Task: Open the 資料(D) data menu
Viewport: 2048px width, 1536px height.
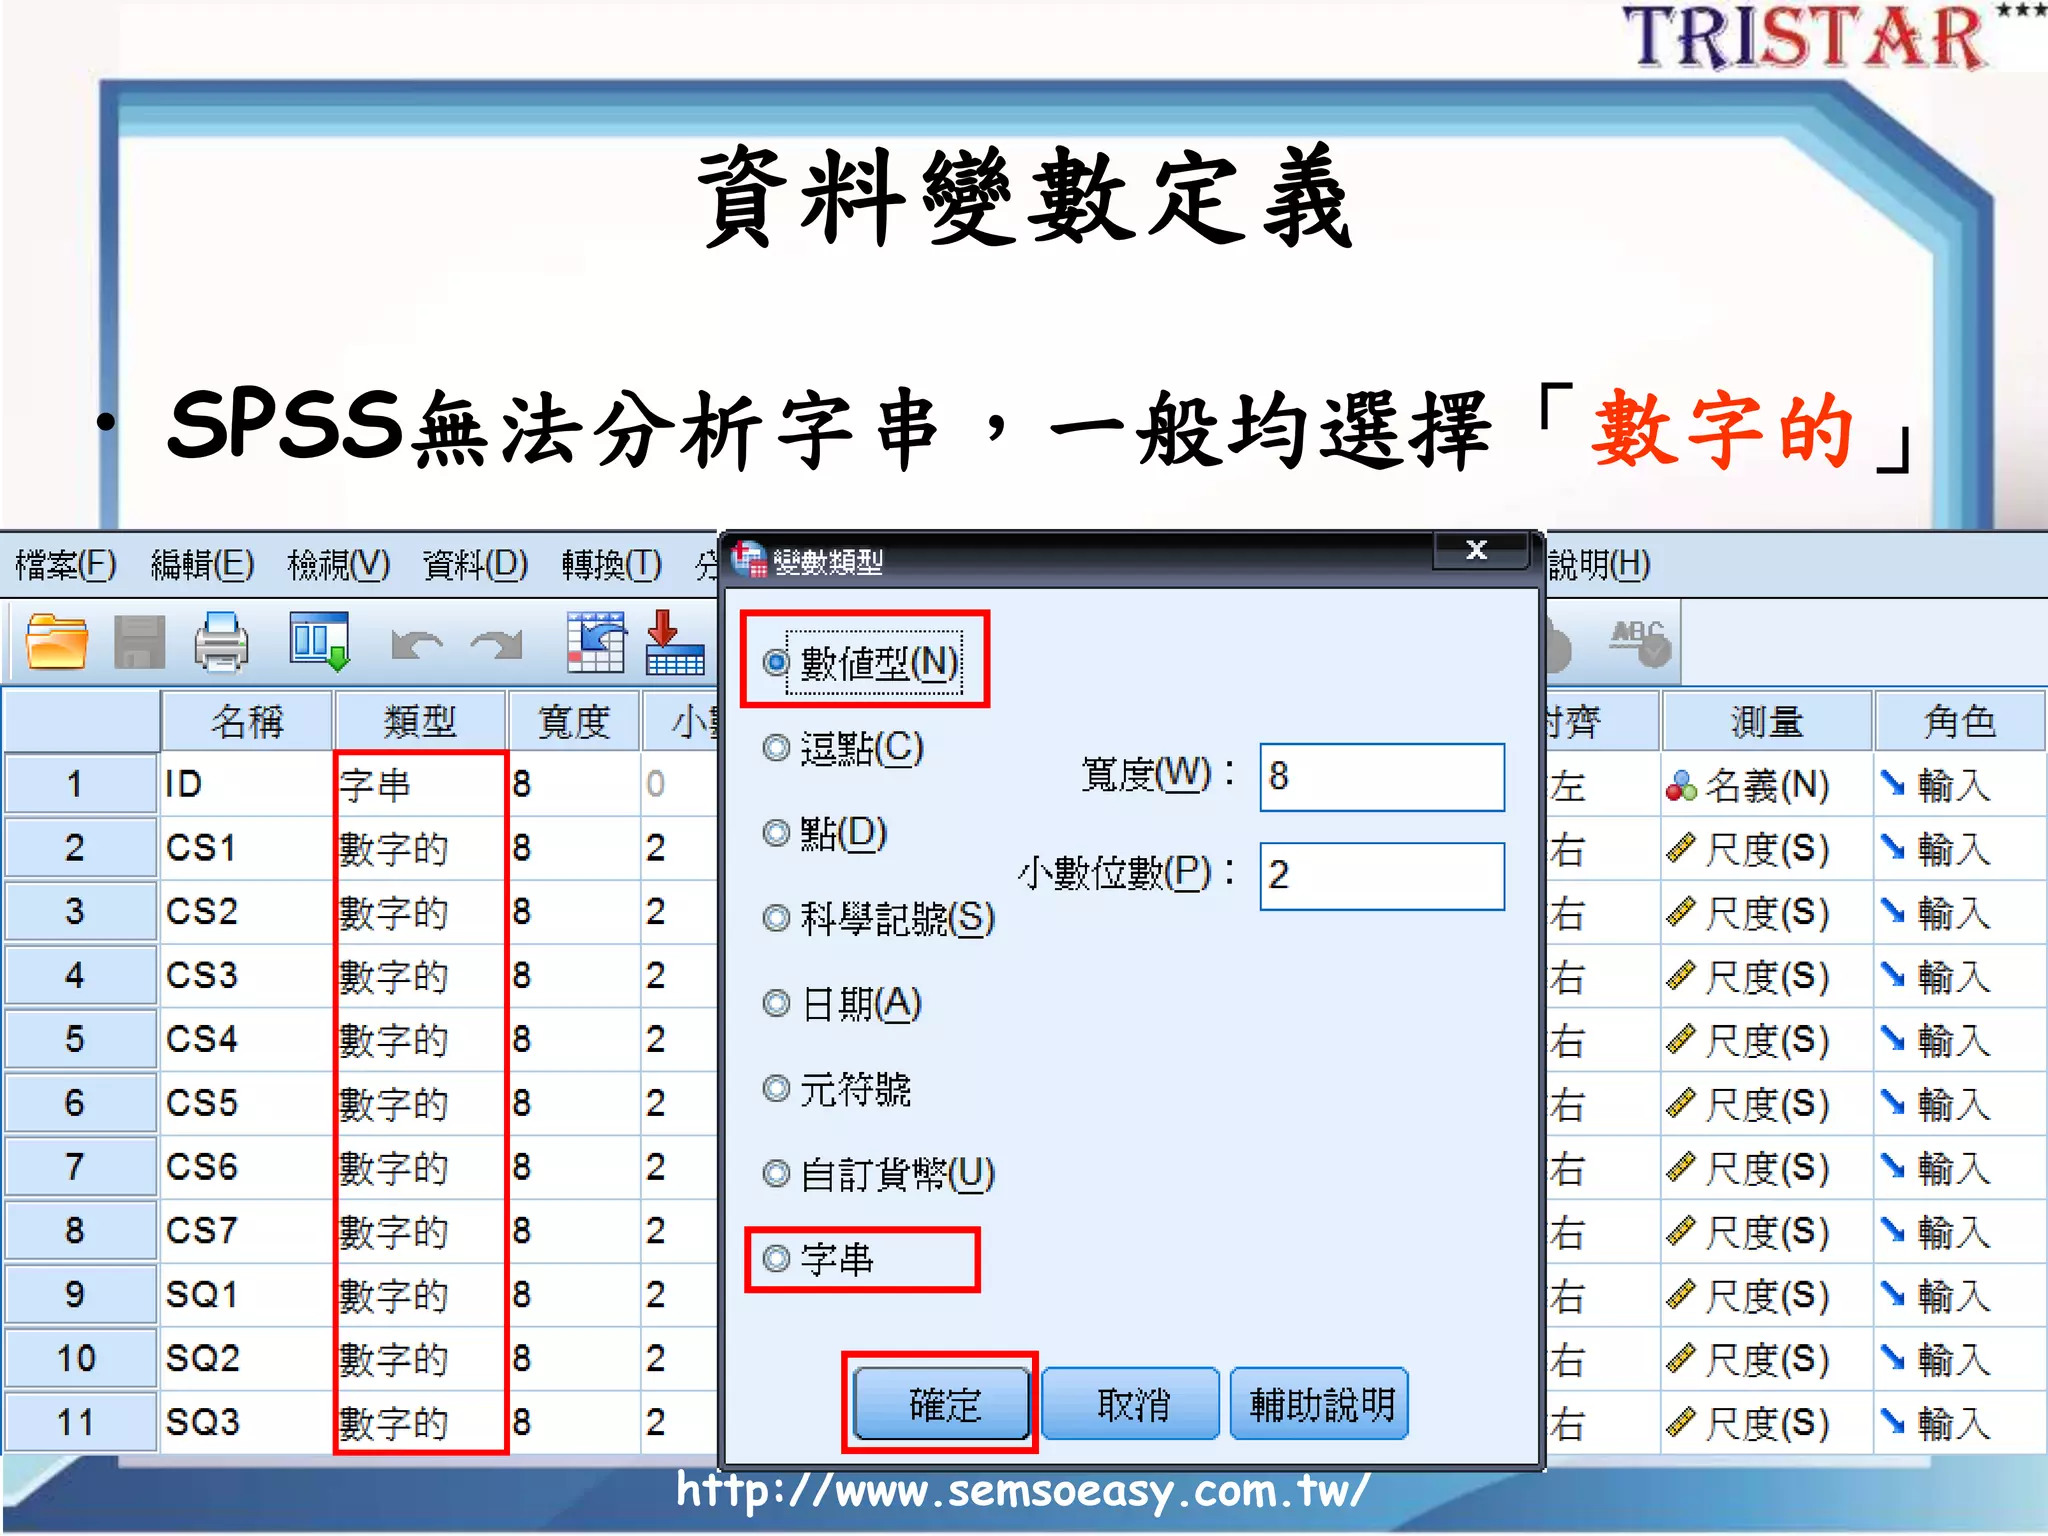Action: click(474, 565)
